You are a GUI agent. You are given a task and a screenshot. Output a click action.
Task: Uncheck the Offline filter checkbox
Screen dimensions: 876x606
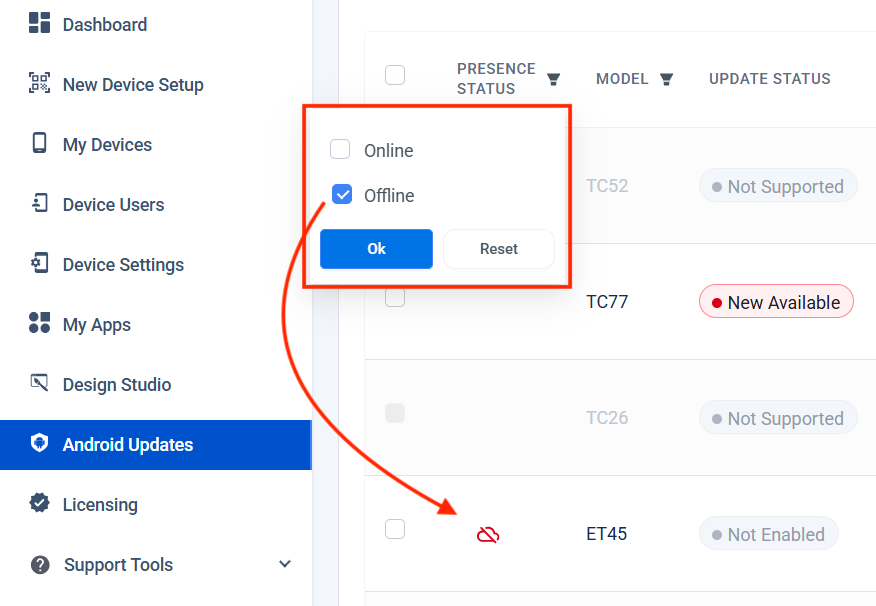pyautogui.click(x=342, y=195)
